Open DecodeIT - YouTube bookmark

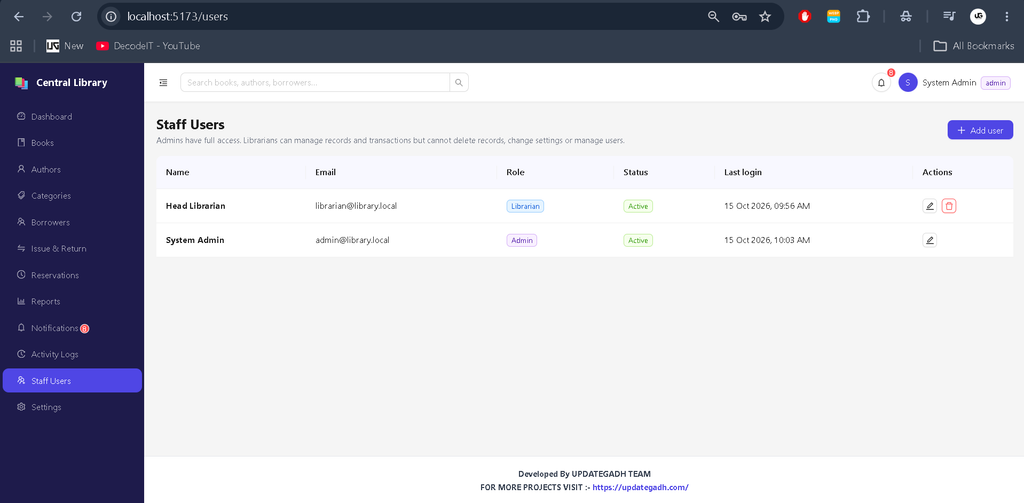148,46
